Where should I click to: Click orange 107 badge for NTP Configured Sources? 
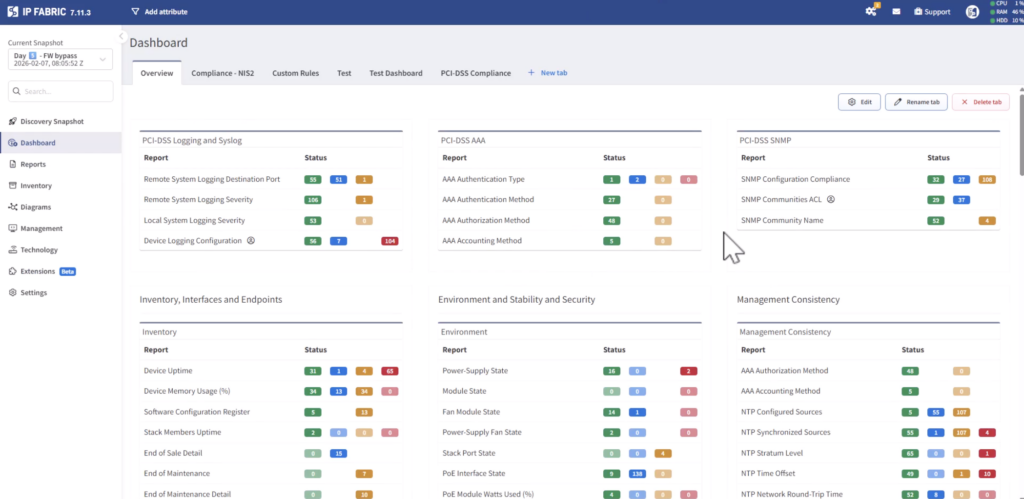click(x=961, y=412)
